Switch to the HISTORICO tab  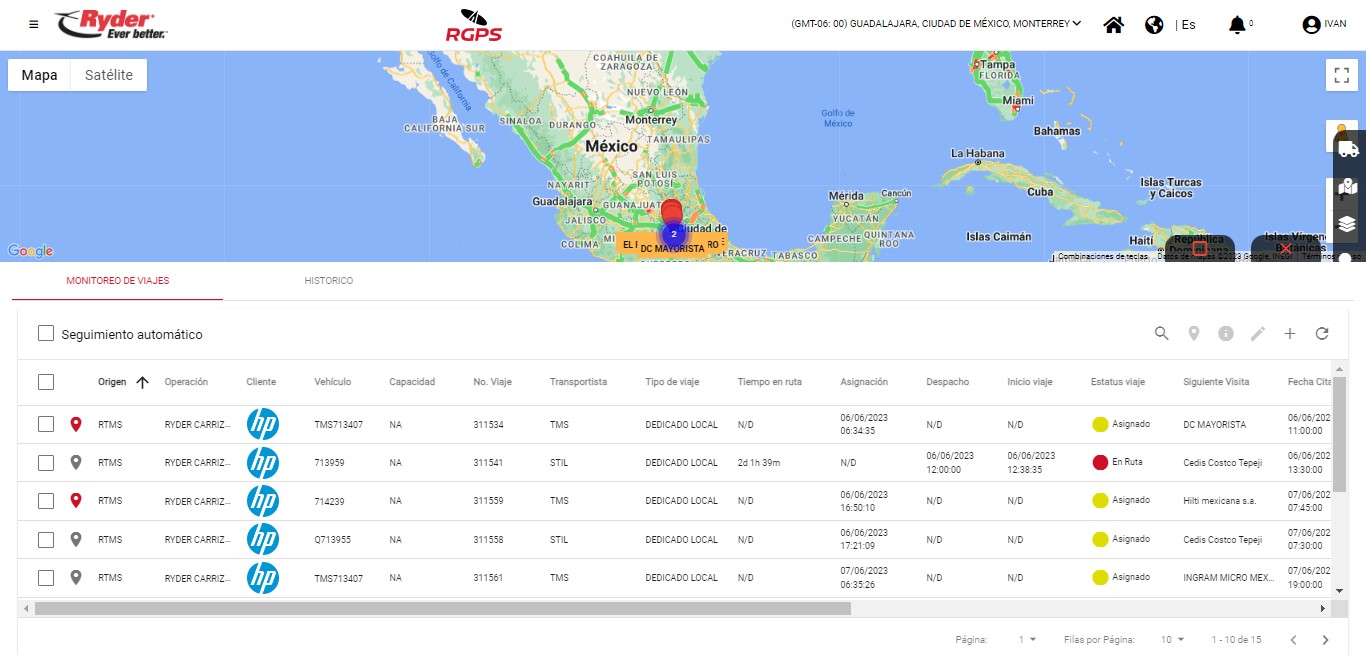click(328, 281)
